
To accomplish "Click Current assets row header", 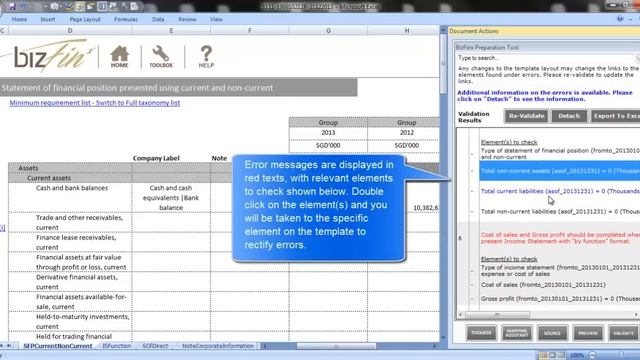I will click(x=70, y=178).
